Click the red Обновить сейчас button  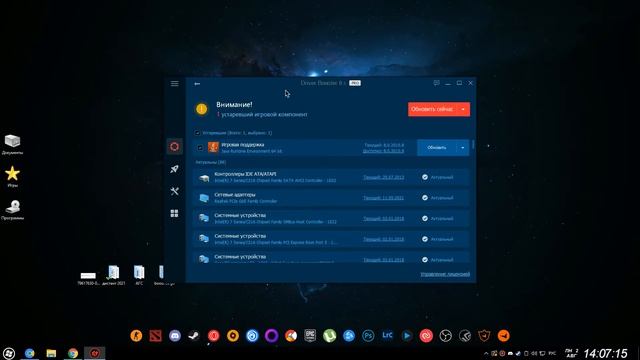433,109
